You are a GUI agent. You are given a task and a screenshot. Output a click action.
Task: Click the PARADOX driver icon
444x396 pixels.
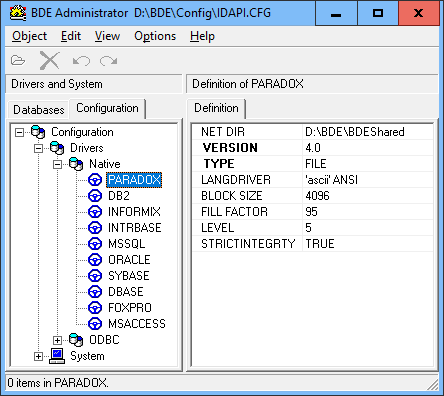95,180
